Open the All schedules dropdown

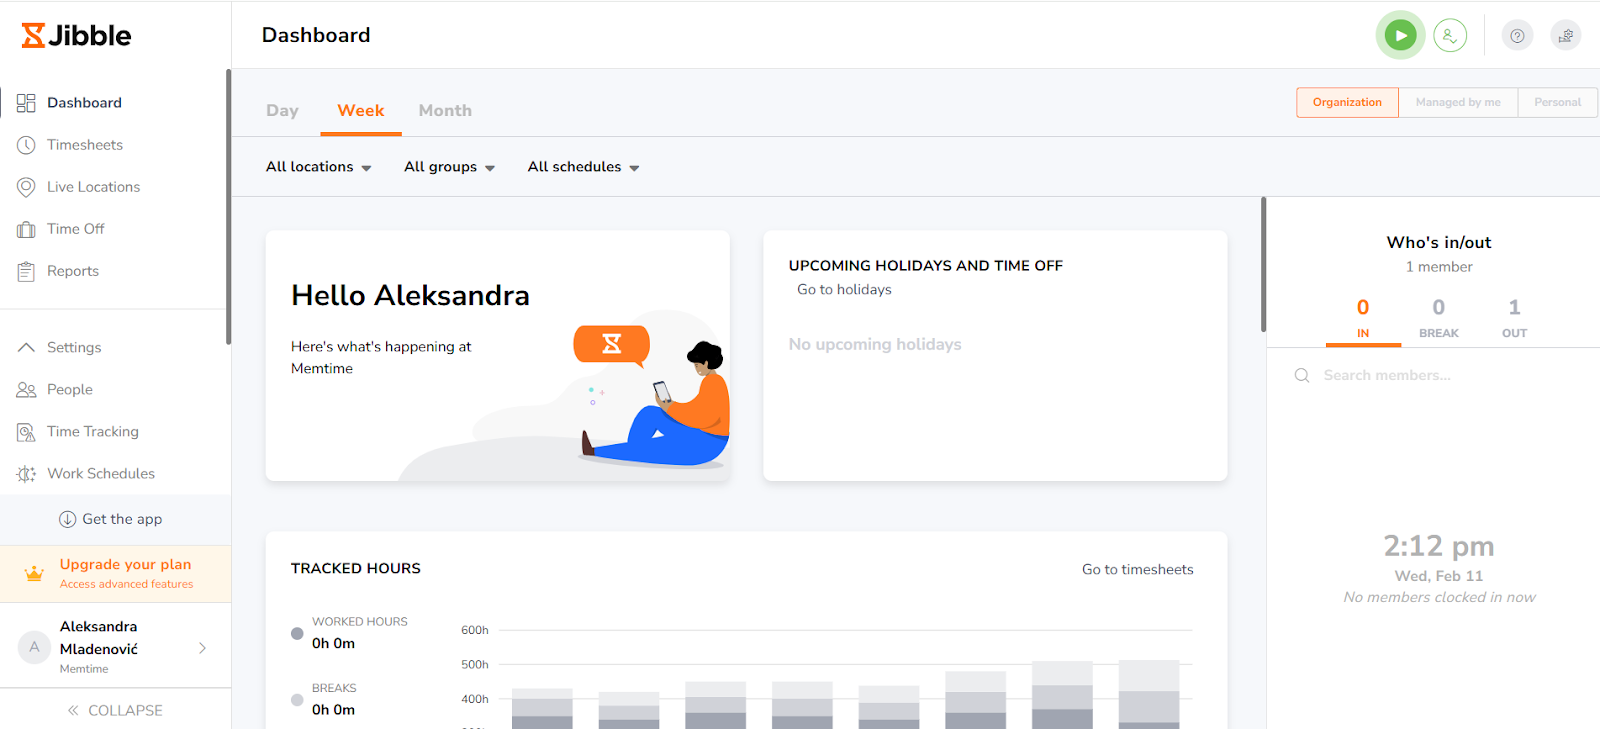coord(583,167)
